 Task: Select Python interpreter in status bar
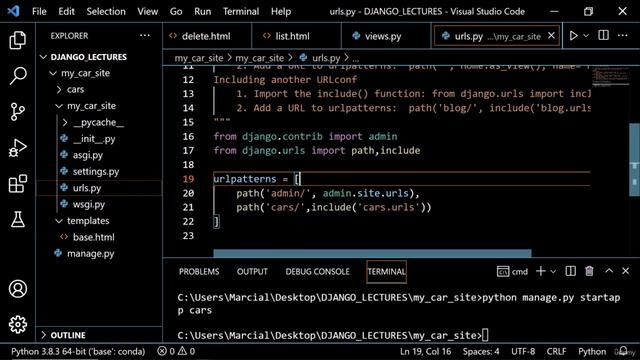point(78,351)
